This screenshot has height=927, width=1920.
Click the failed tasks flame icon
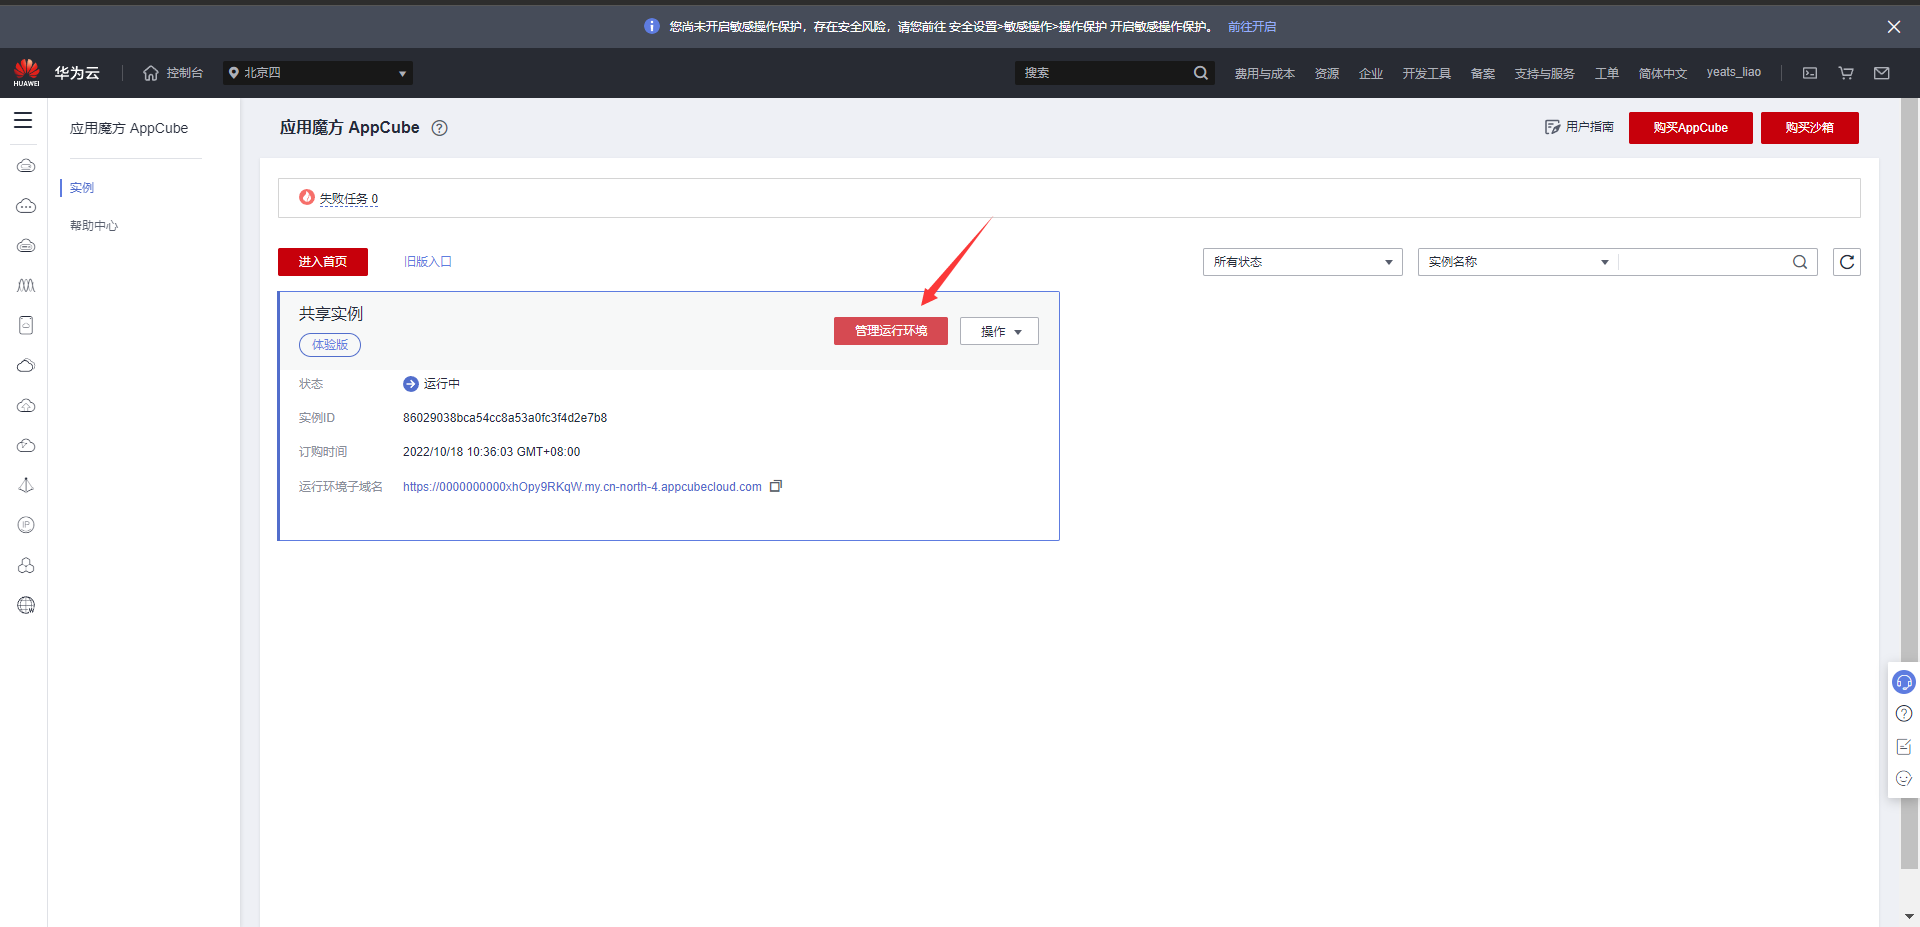click(x=307, y=198)
